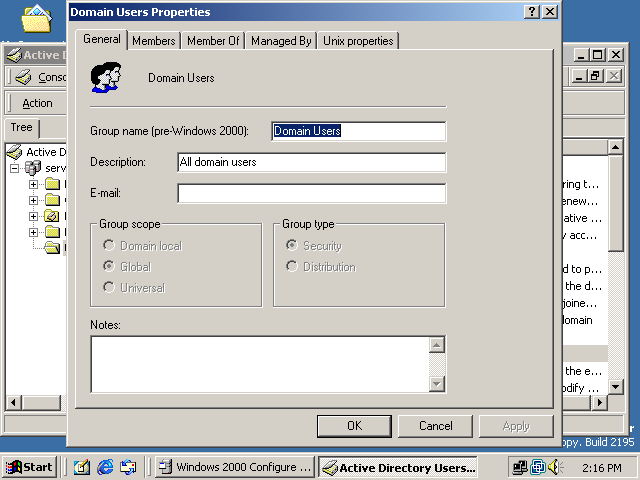Minimize the Active Directory window
The width and height of the screenshot is (640, 480).
(581, 55)
